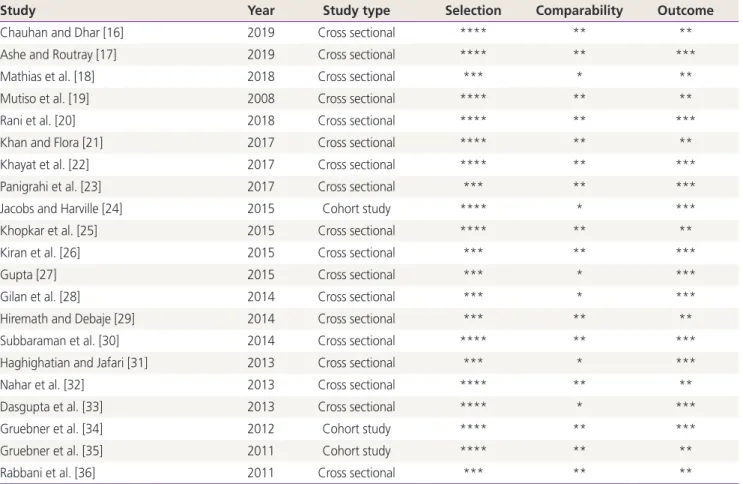Image resolution: width=743 pixels, height=484 pixels.
Task: Click the Year column header
Action: coord(261,10)
